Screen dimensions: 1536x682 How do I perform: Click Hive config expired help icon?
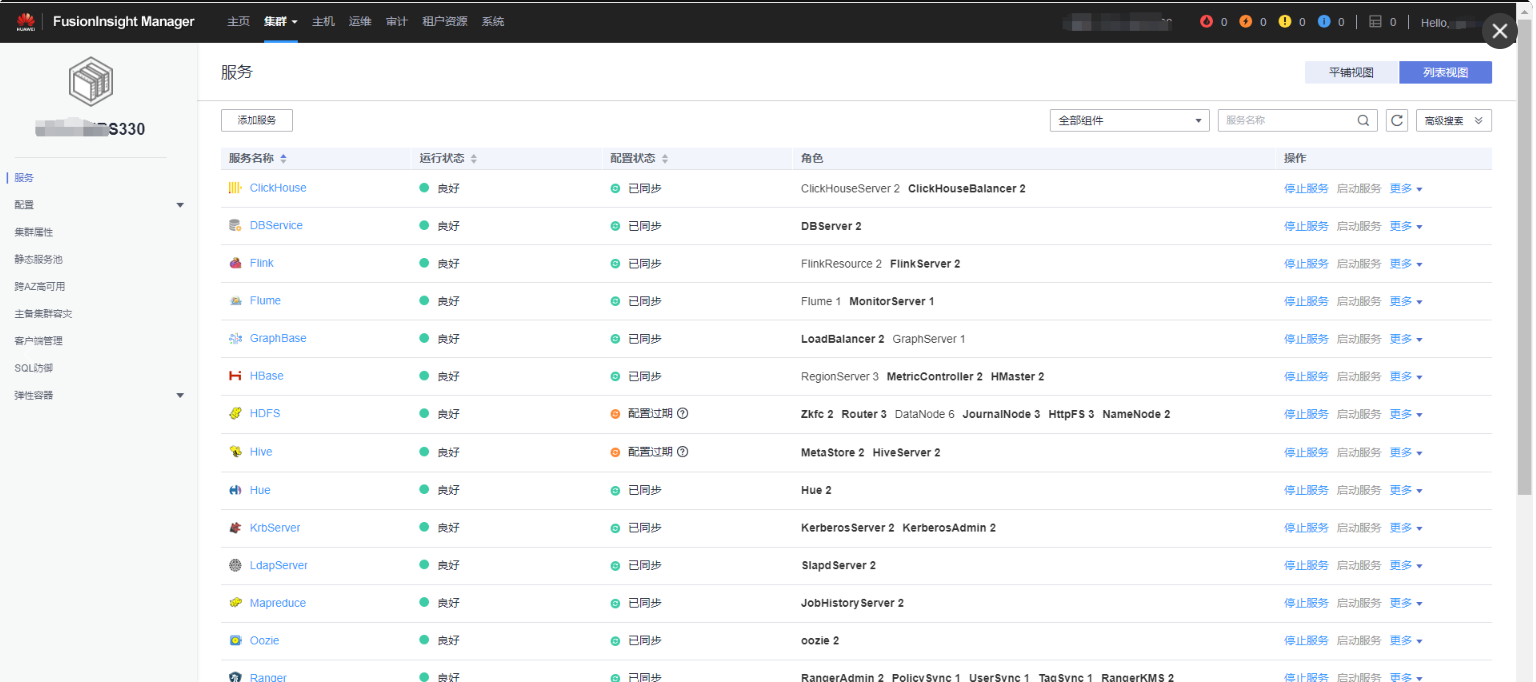point(683,452)
